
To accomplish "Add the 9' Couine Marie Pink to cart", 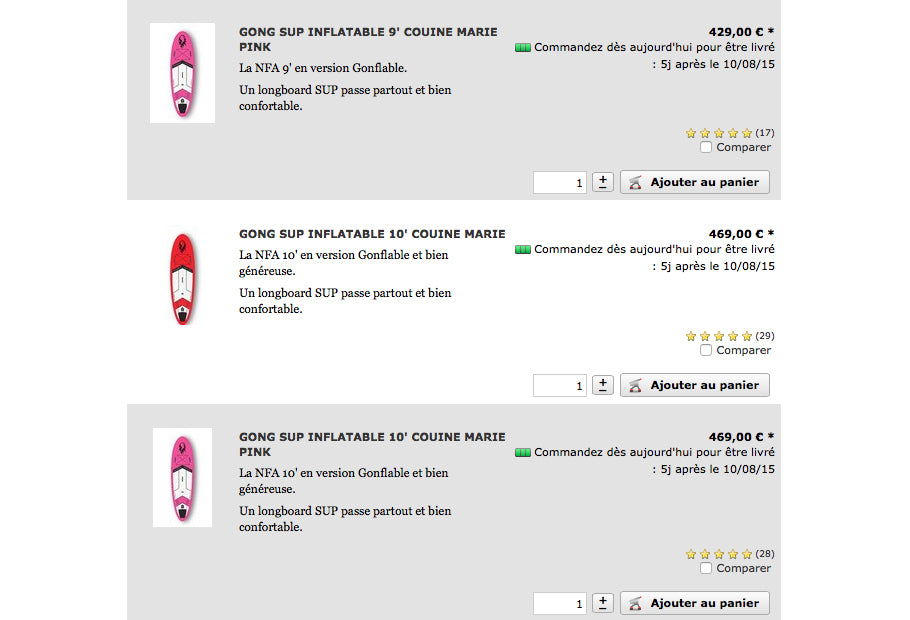I will (695, 182).
